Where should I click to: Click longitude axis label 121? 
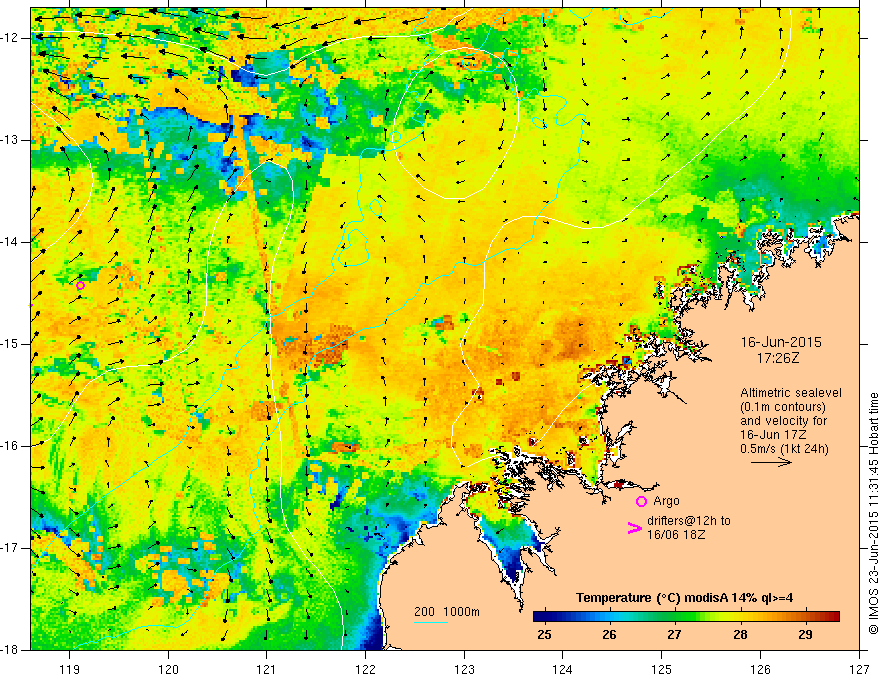pos(267,669)
